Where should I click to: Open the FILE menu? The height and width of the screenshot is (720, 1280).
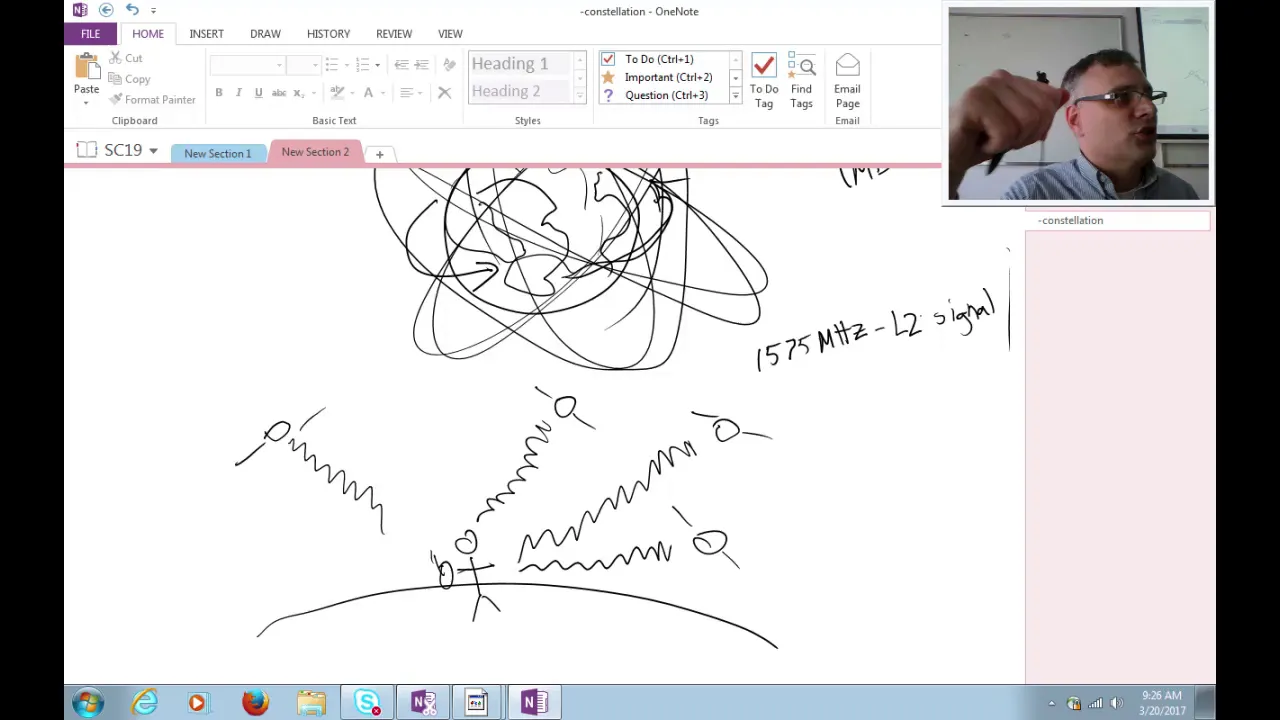90,34
